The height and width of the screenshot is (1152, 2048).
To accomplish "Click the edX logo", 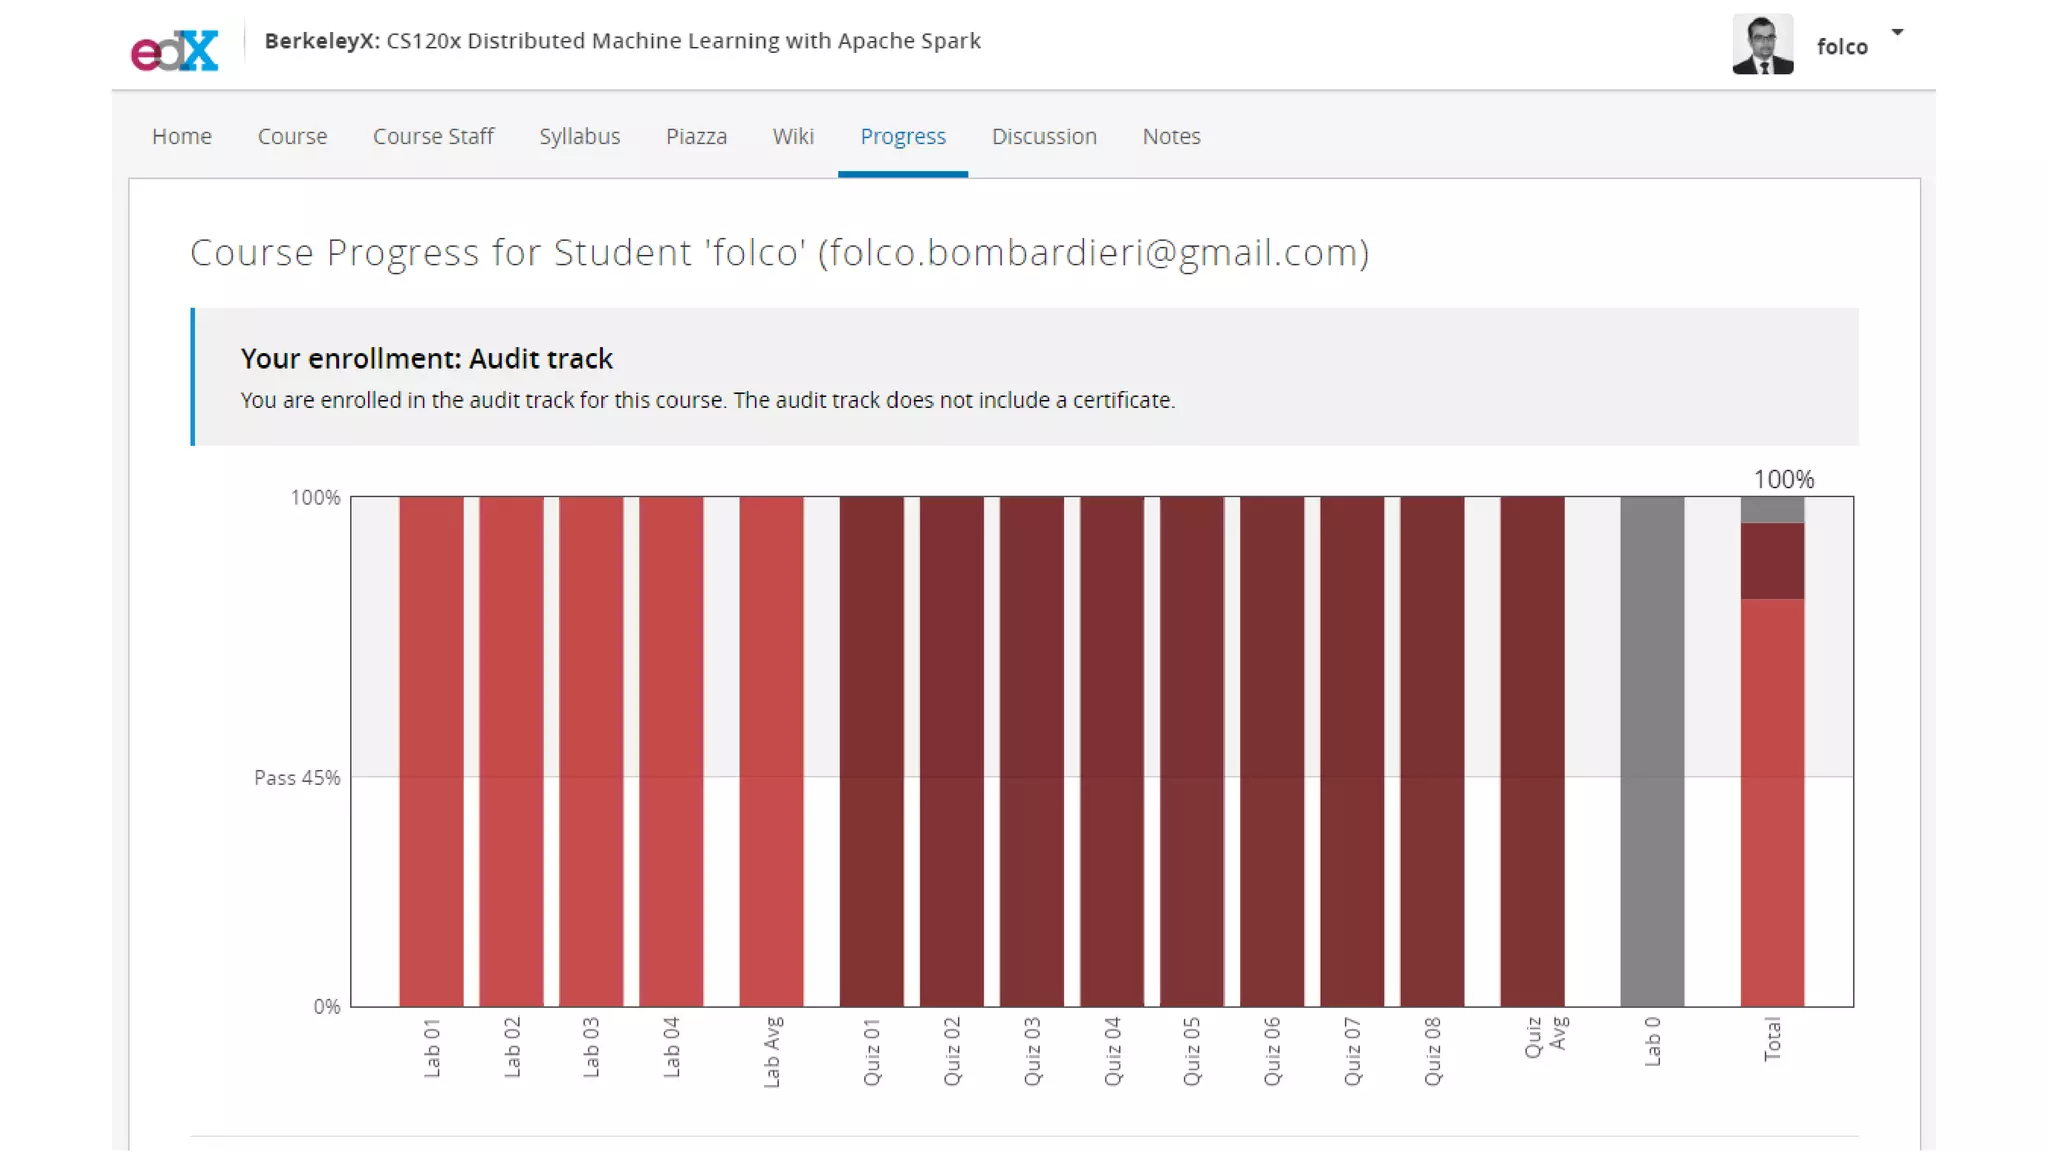I will pyautogui.click(x=174, y=49).
